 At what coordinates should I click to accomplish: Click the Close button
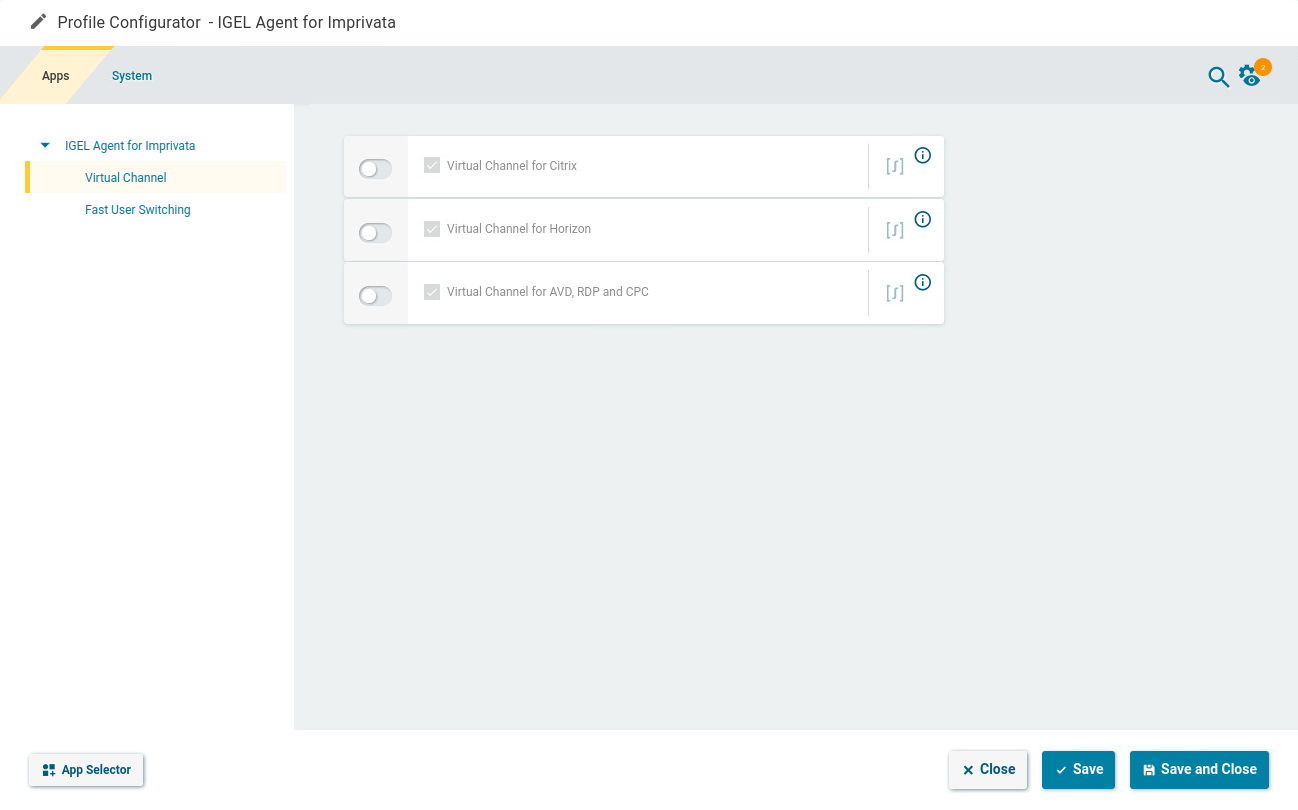(988, 770)
